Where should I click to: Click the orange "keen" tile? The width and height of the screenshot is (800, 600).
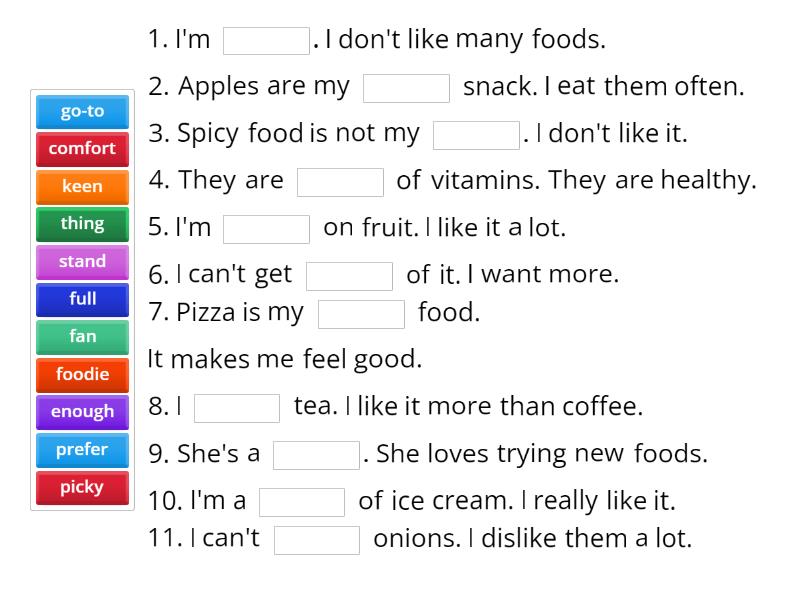tap(81, 186)
